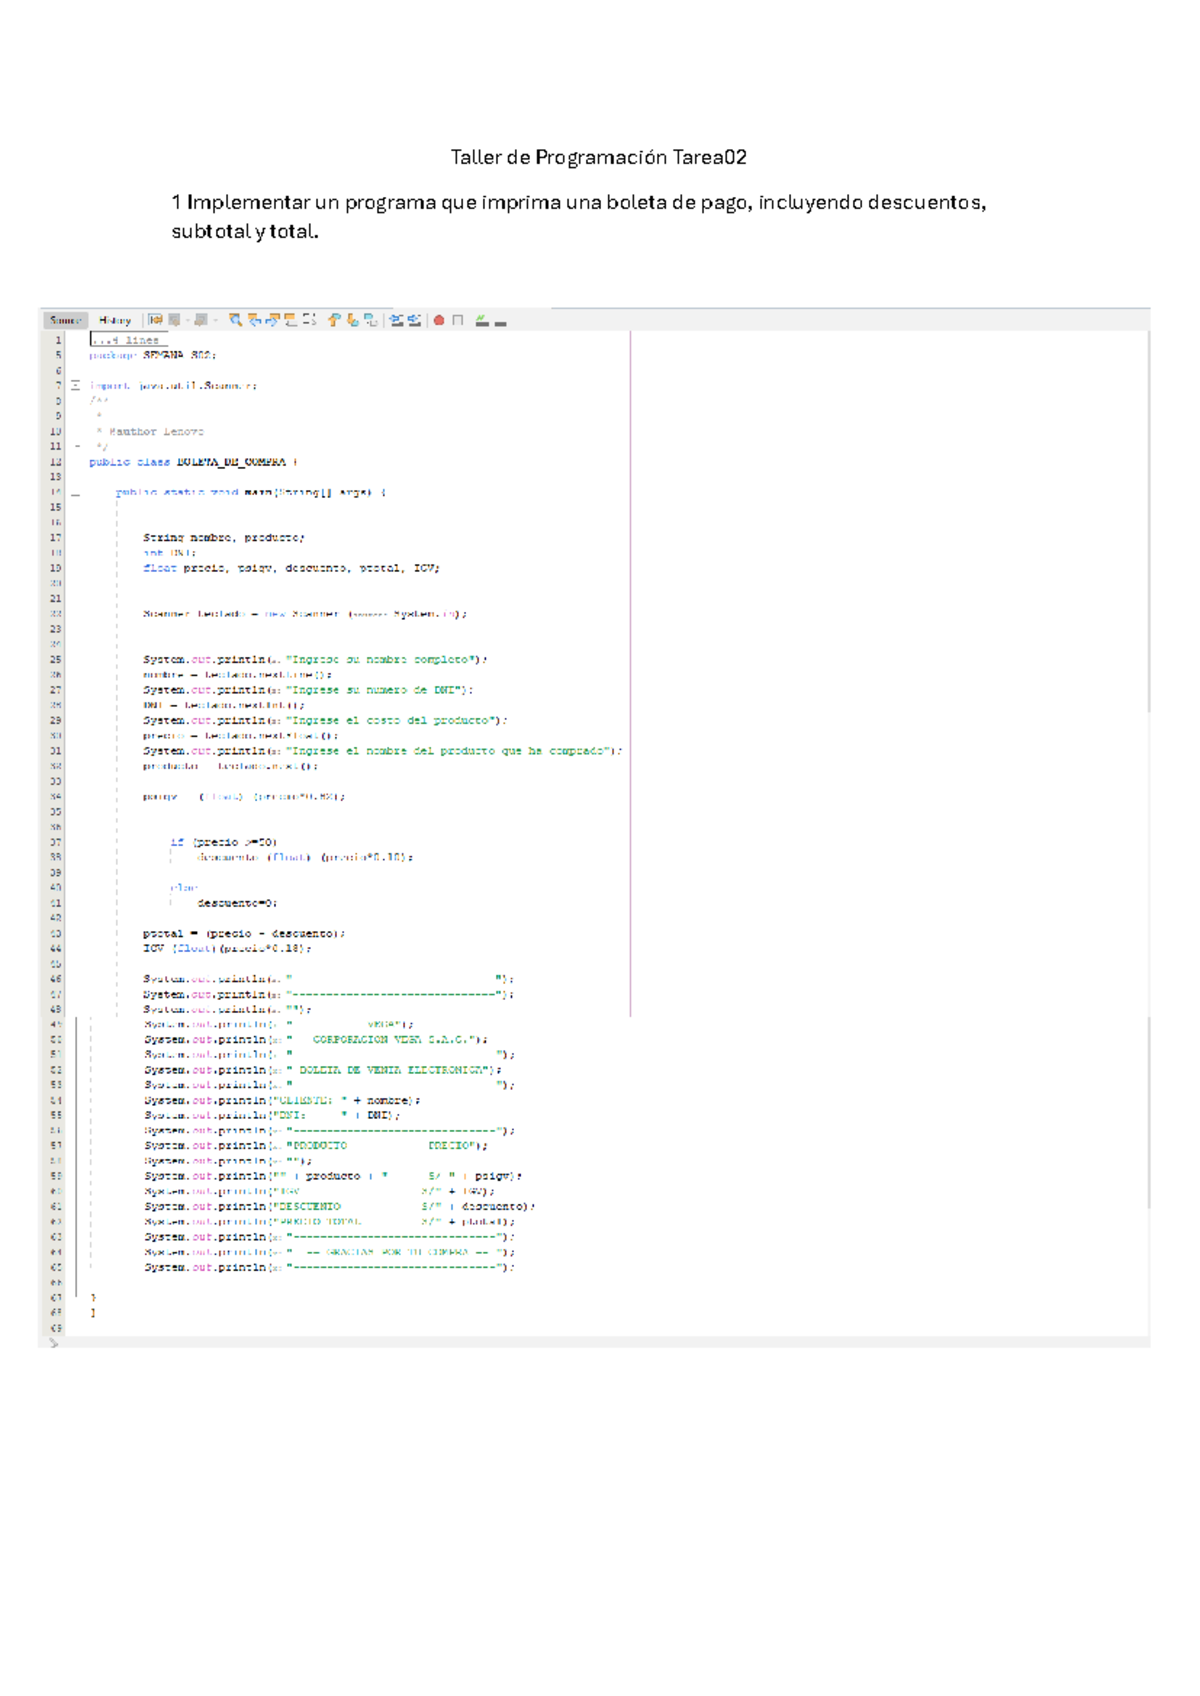Image resolution: width=1200 pixels, height=1696 pixels.
Task: Click the Last Edit location icon
Action: point(156,320)
